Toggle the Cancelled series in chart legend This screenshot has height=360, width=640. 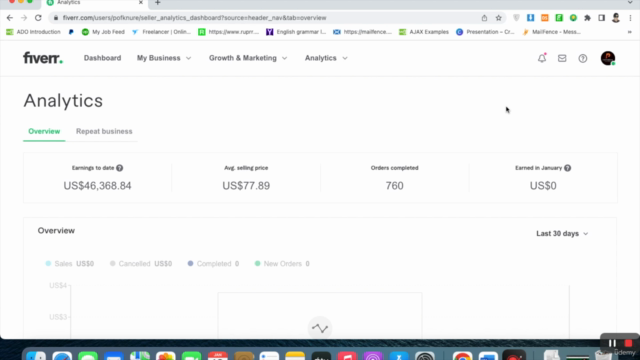(x=141, y=264)
